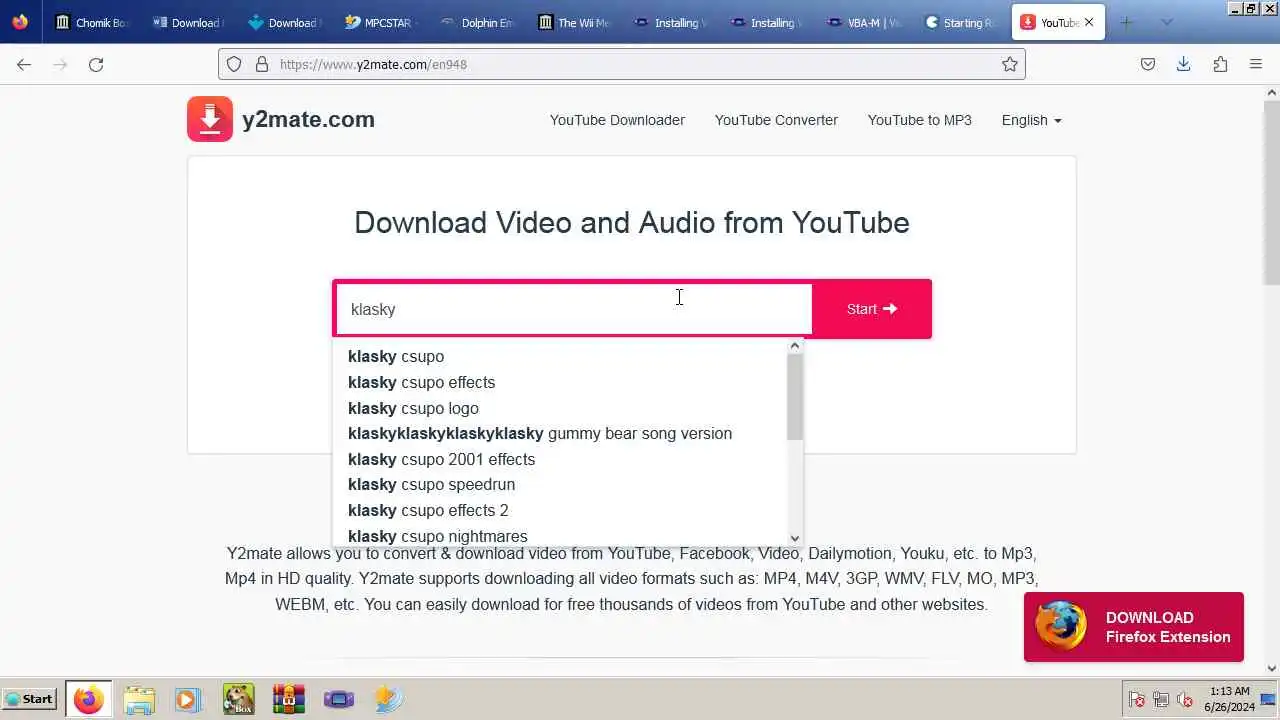Click the suggestion list scrollbar thumb
This screenshot has height=720, width=1280.
[795, 396]
